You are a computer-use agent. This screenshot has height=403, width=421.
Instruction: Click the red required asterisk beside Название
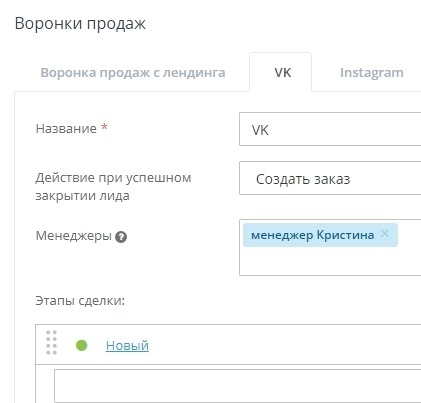(104, 127)
